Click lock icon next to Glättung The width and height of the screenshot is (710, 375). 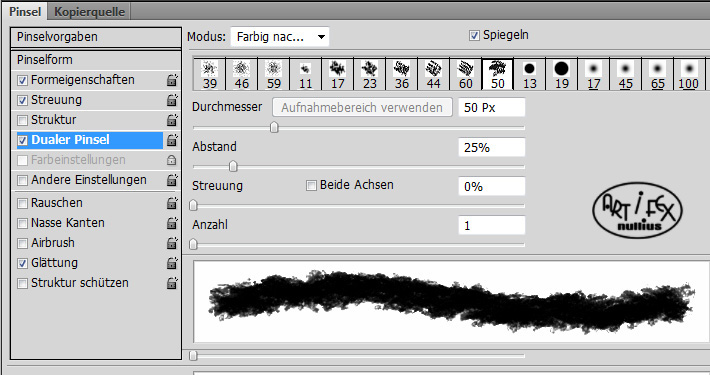click(x=172, y=263)
